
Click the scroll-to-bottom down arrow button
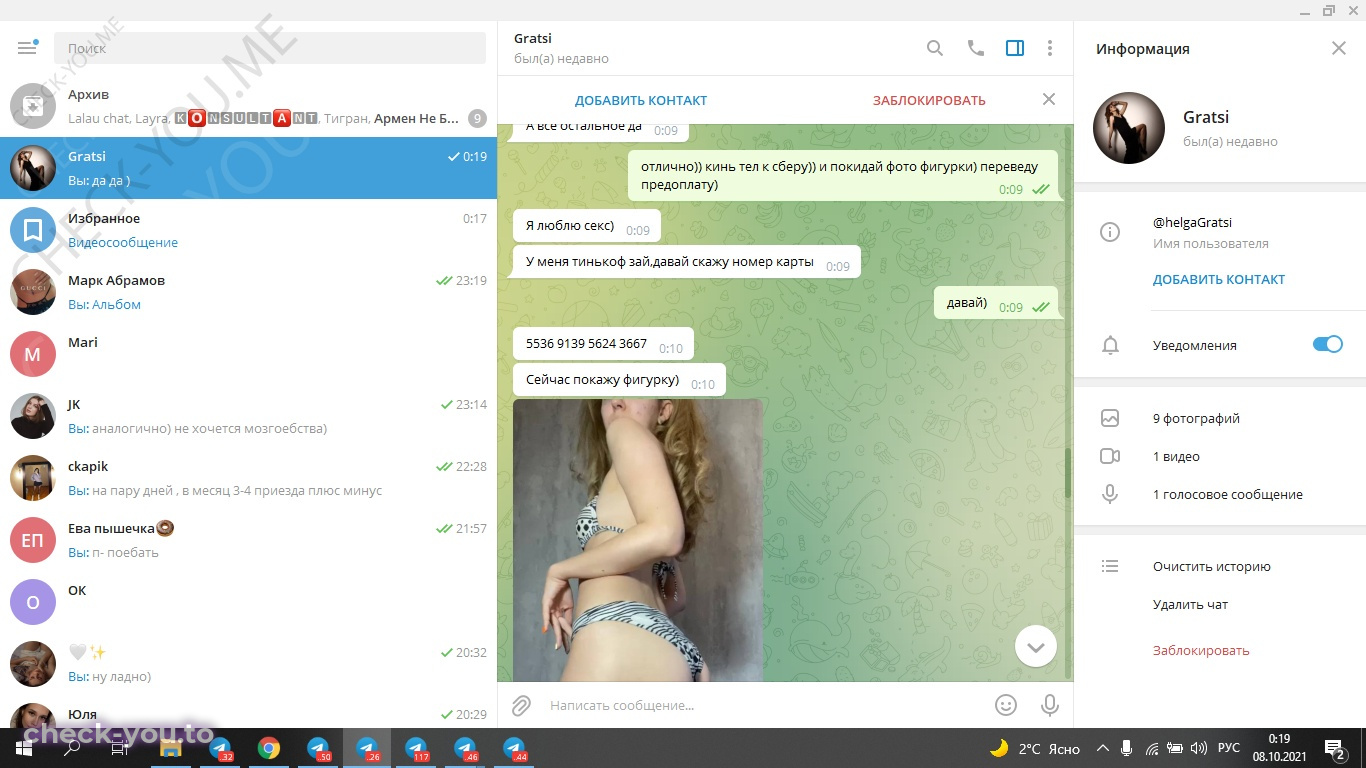point(1036,647)
